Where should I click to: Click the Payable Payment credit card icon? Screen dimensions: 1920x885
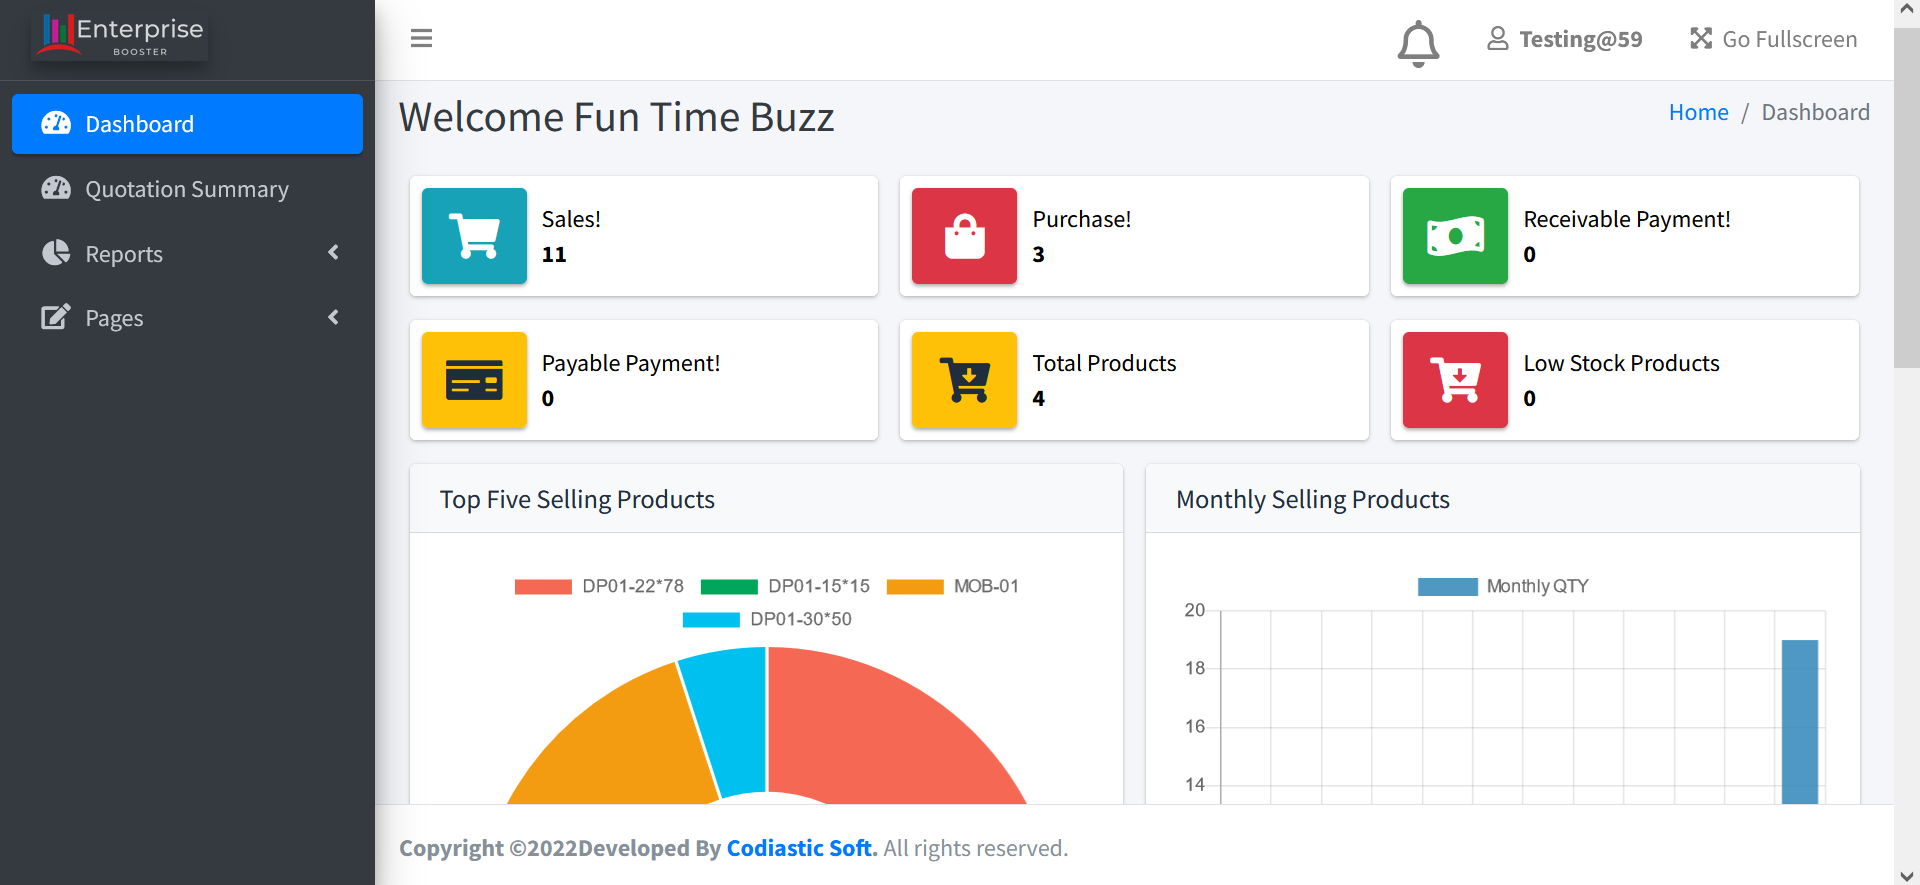click(x=474, y=380)
